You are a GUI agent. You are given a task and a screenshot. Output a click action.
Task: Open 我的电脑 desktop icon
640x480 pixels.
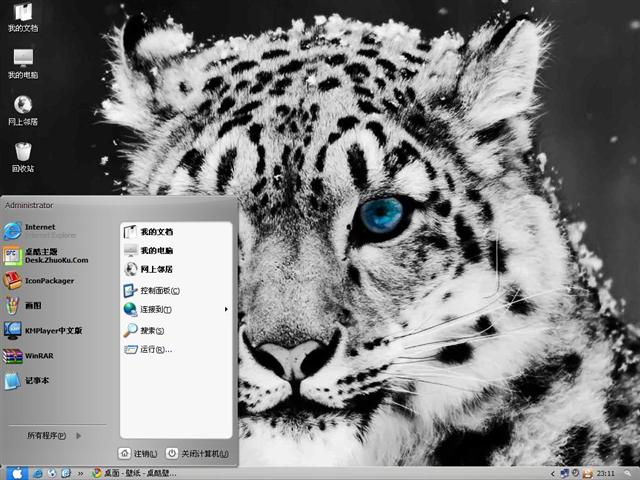point(23,64)
